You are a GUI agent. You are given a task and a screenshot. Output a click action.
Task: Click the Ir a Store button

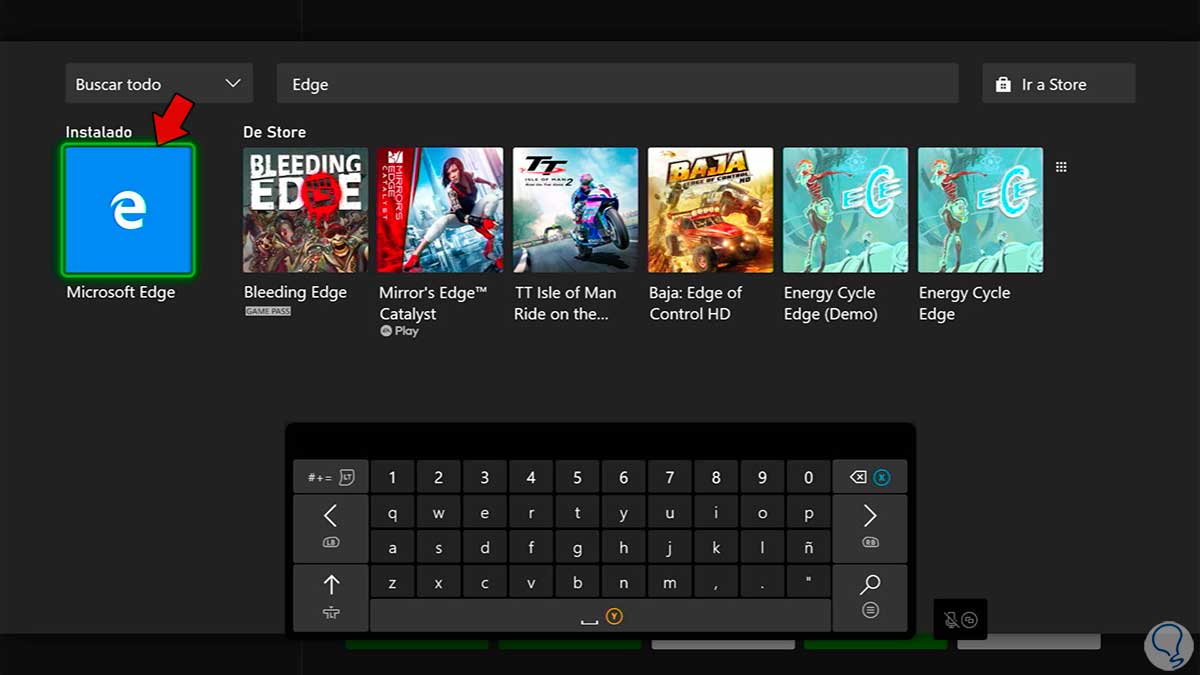(1059, 84)
